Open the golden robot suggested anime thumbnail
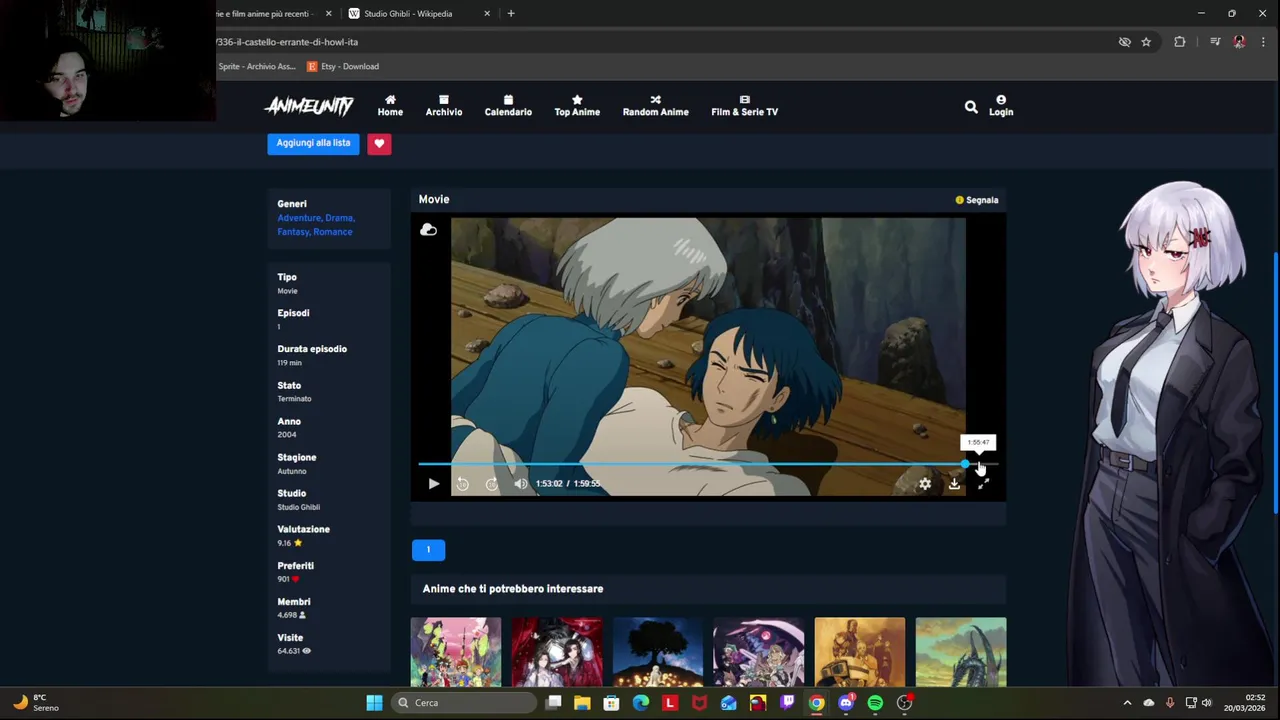The height and width of the screenshot is (720, 1280). point(860,652)
